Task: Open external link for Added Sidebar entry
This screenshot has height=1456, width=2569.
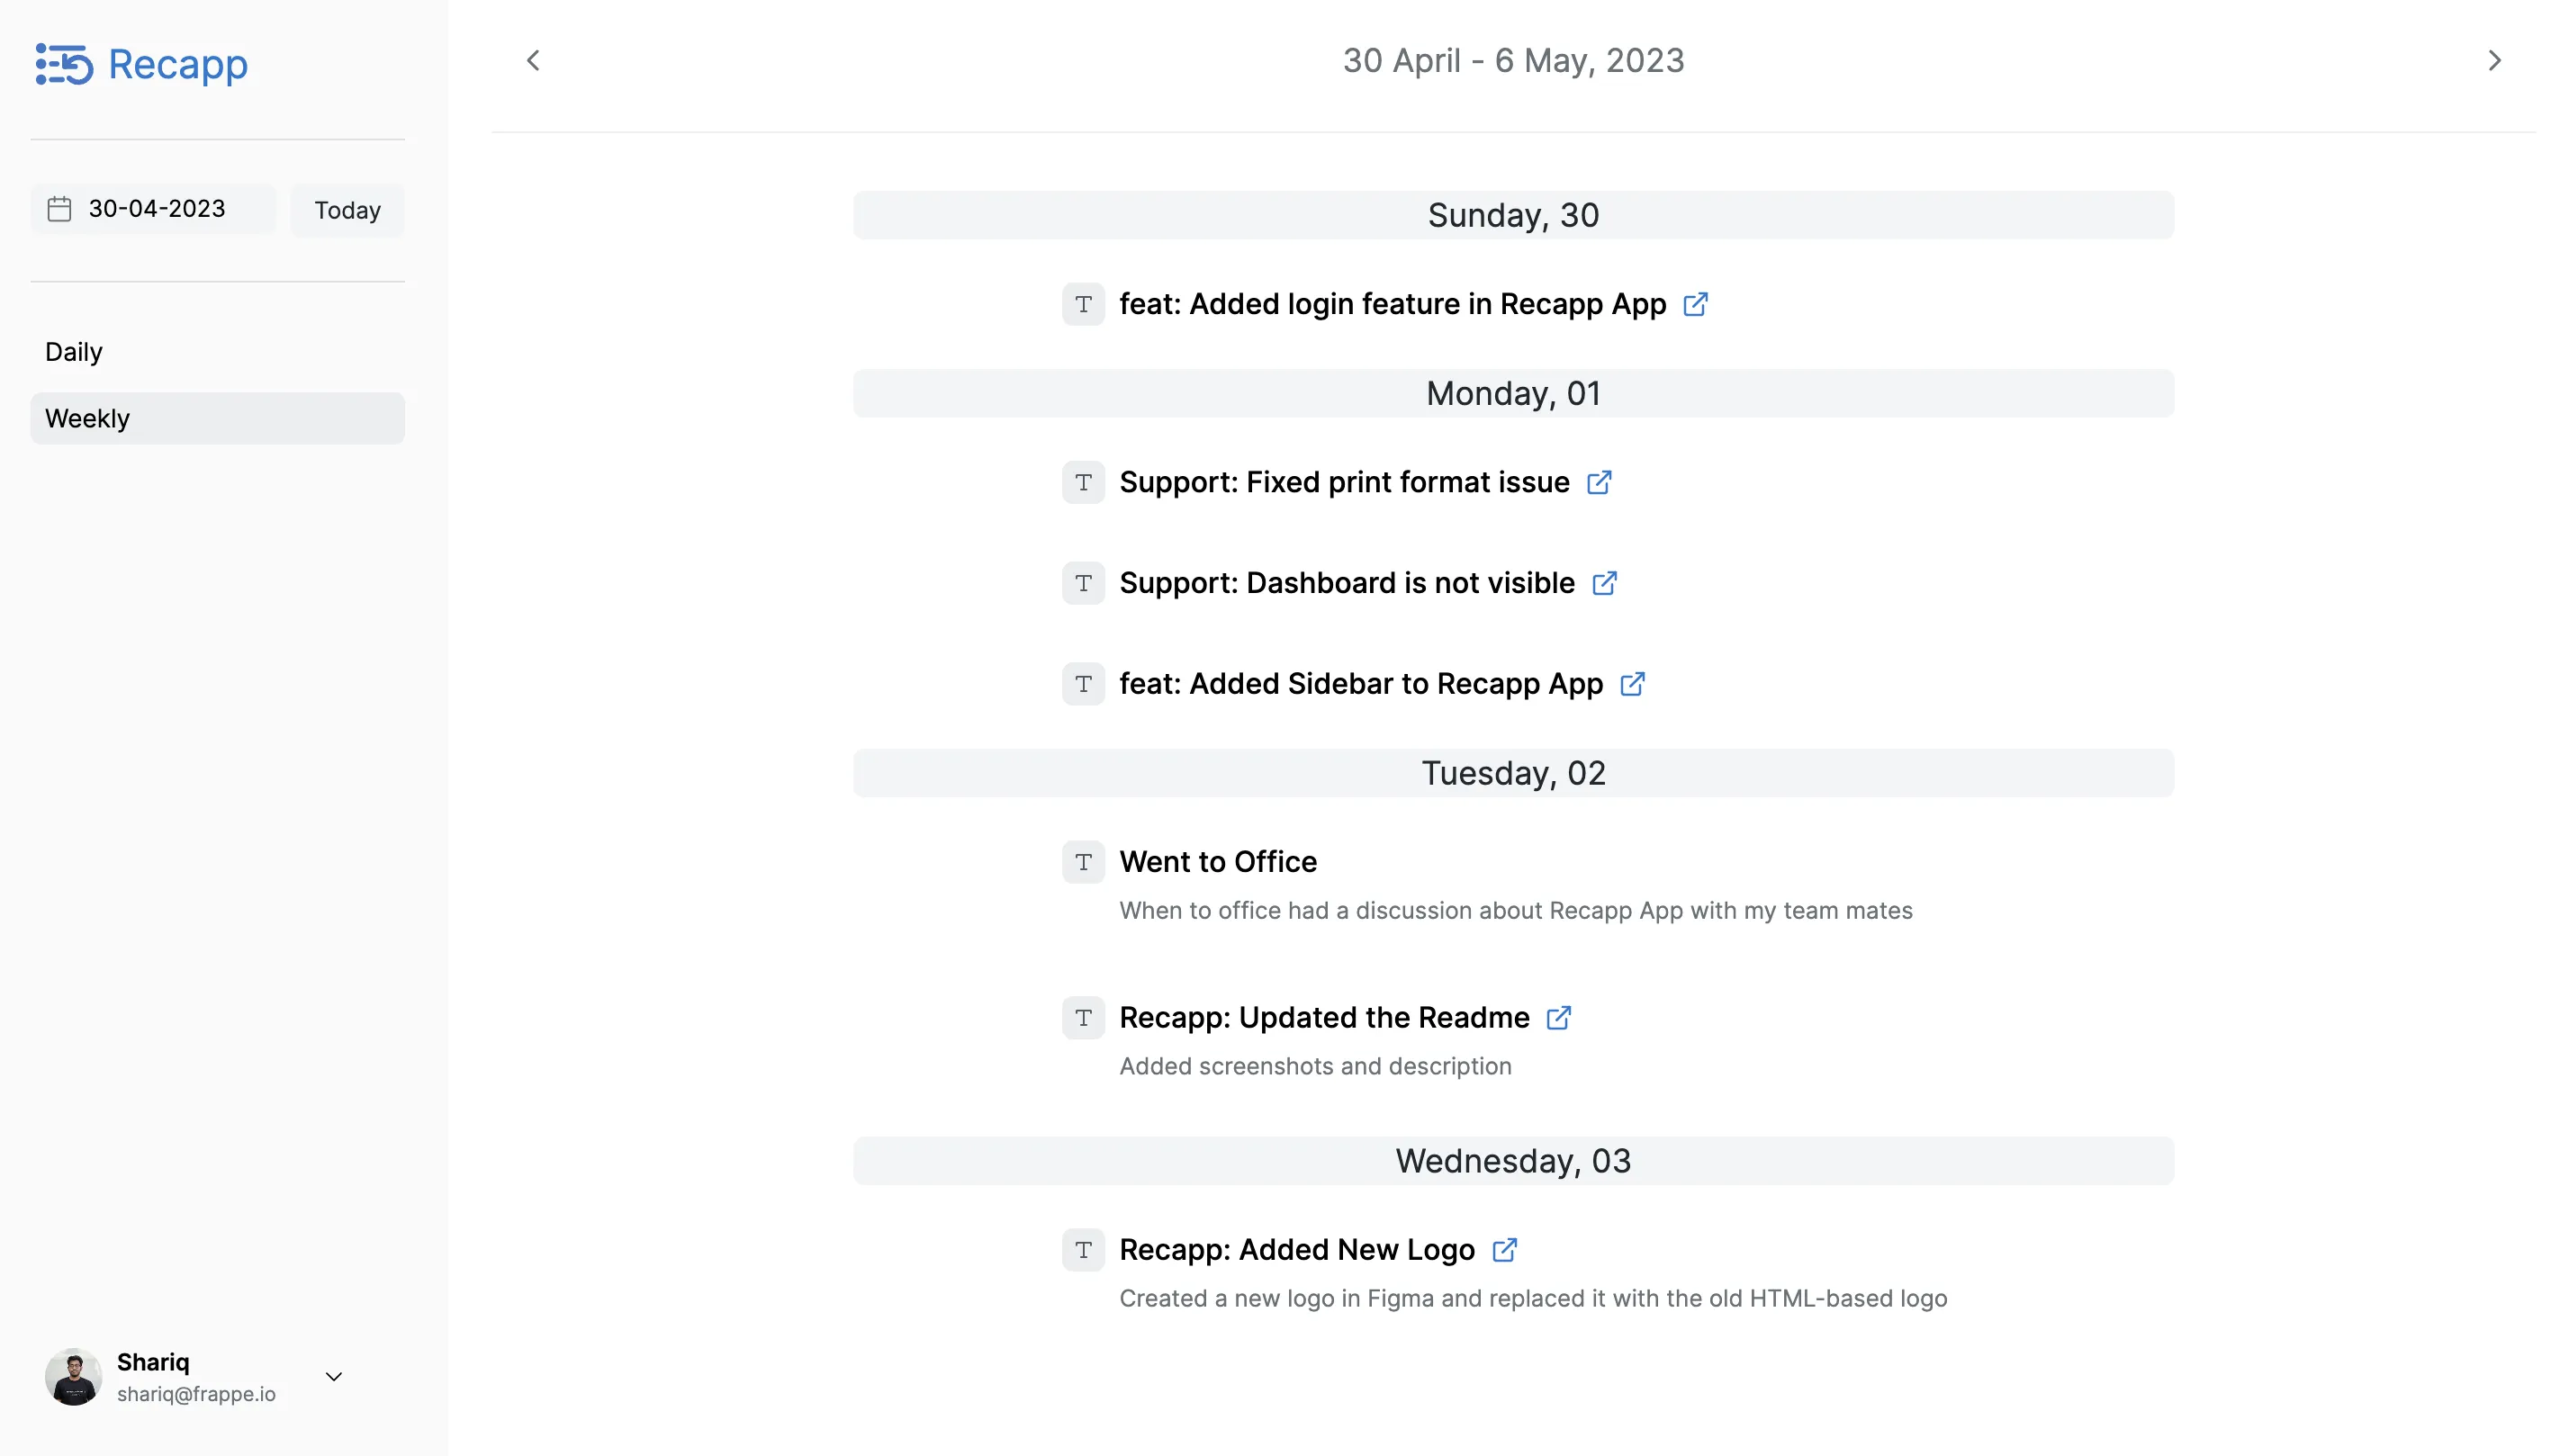Action: 1632,684
